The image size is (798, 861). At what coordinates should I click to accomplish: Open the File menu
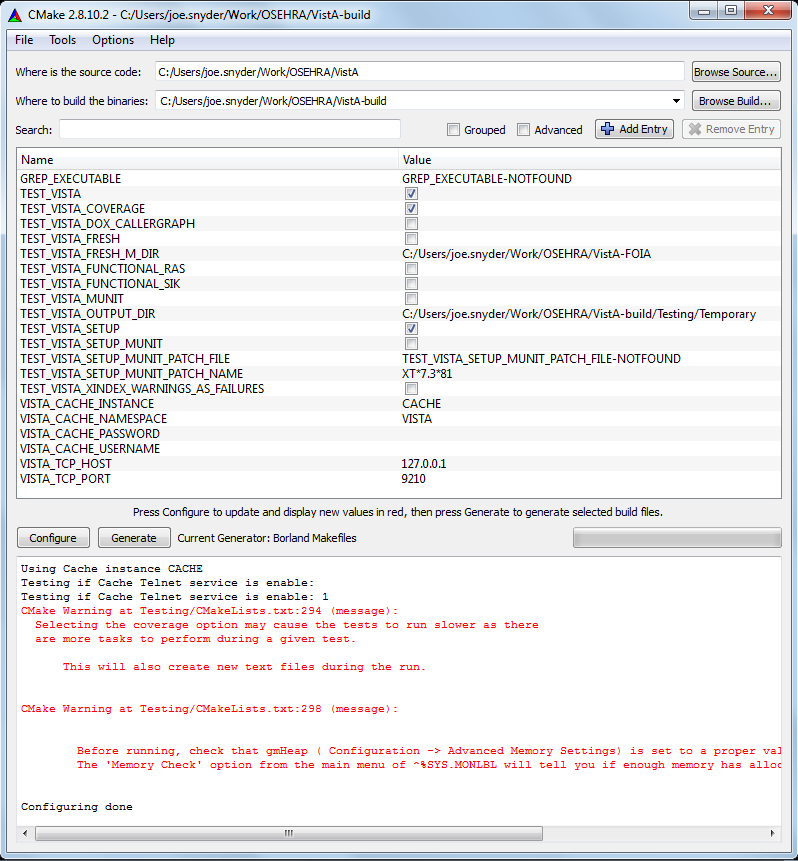(x=24, y=40)
